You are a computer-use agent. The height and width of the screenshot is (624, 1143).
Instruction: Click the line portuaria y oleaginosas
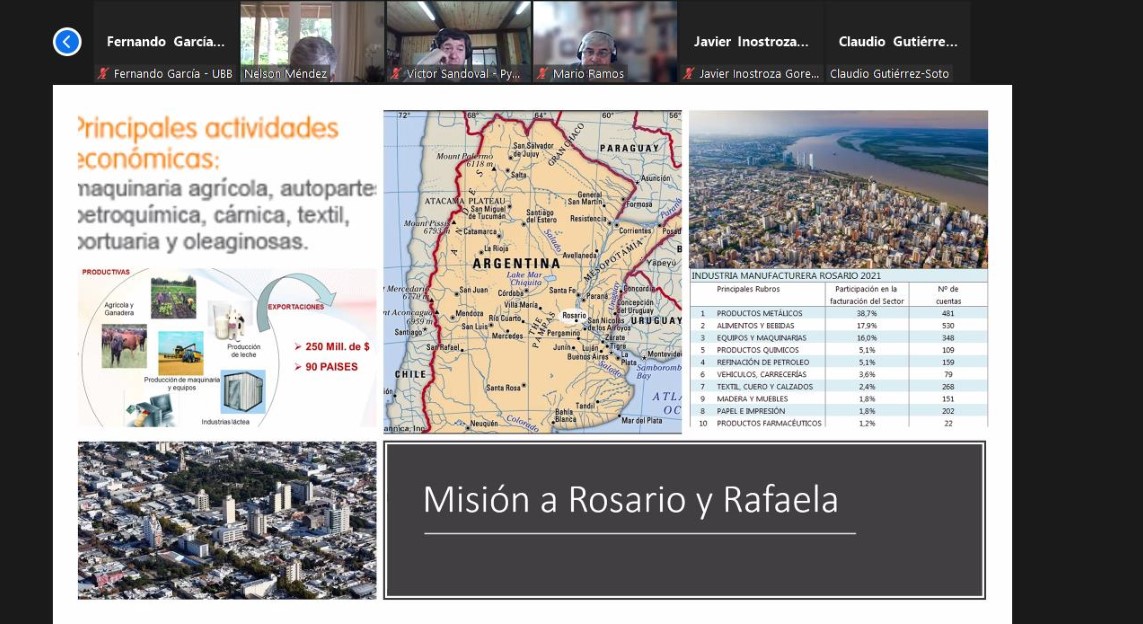point(193,241)
